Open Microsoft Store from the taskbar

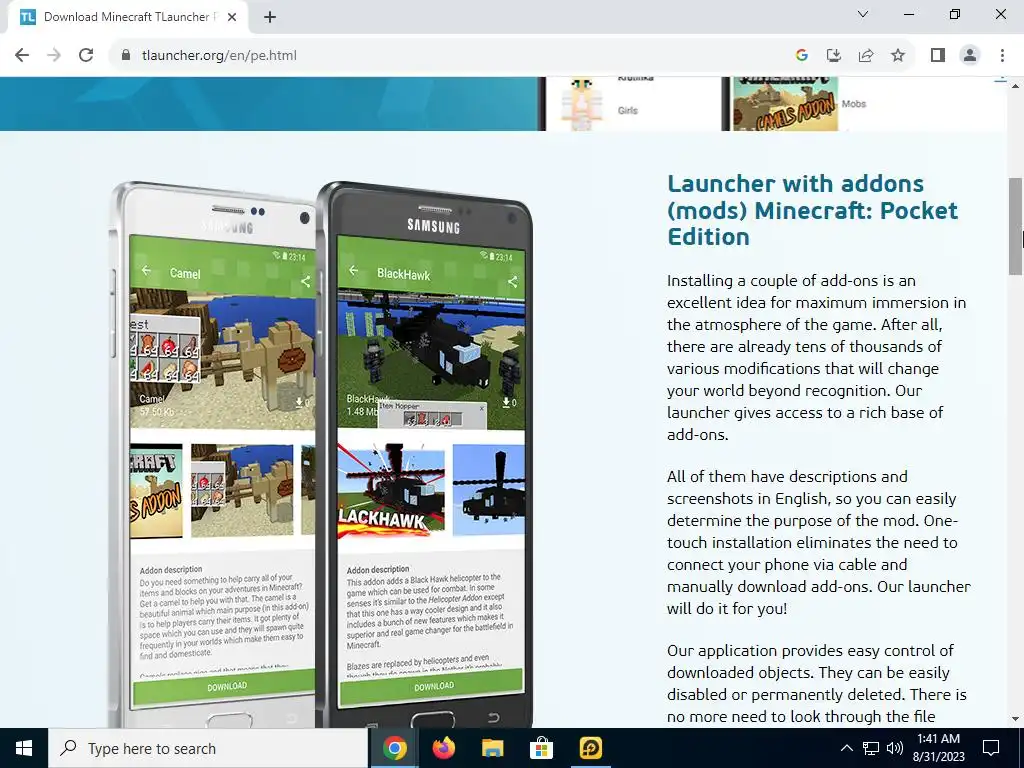541,748
